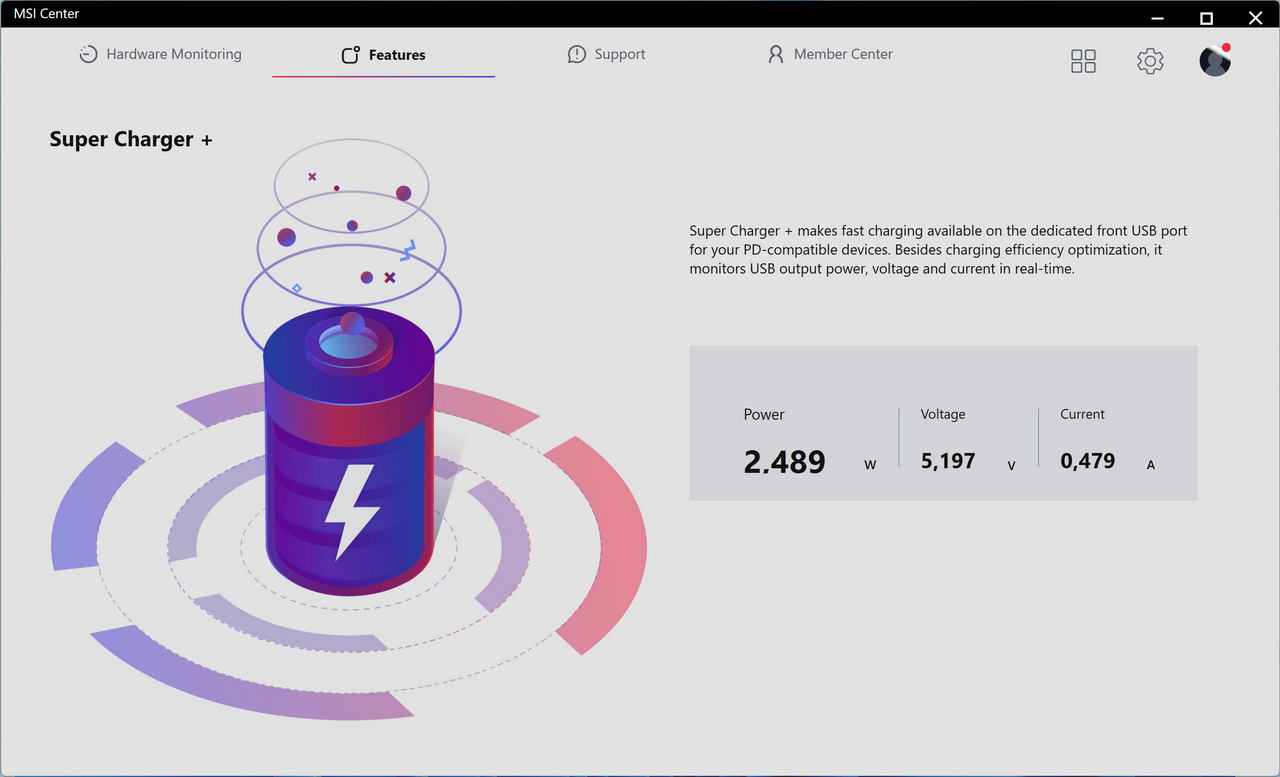Click the lightning bolt on battery illustration
1280x777 pixels.
(351, 510)
